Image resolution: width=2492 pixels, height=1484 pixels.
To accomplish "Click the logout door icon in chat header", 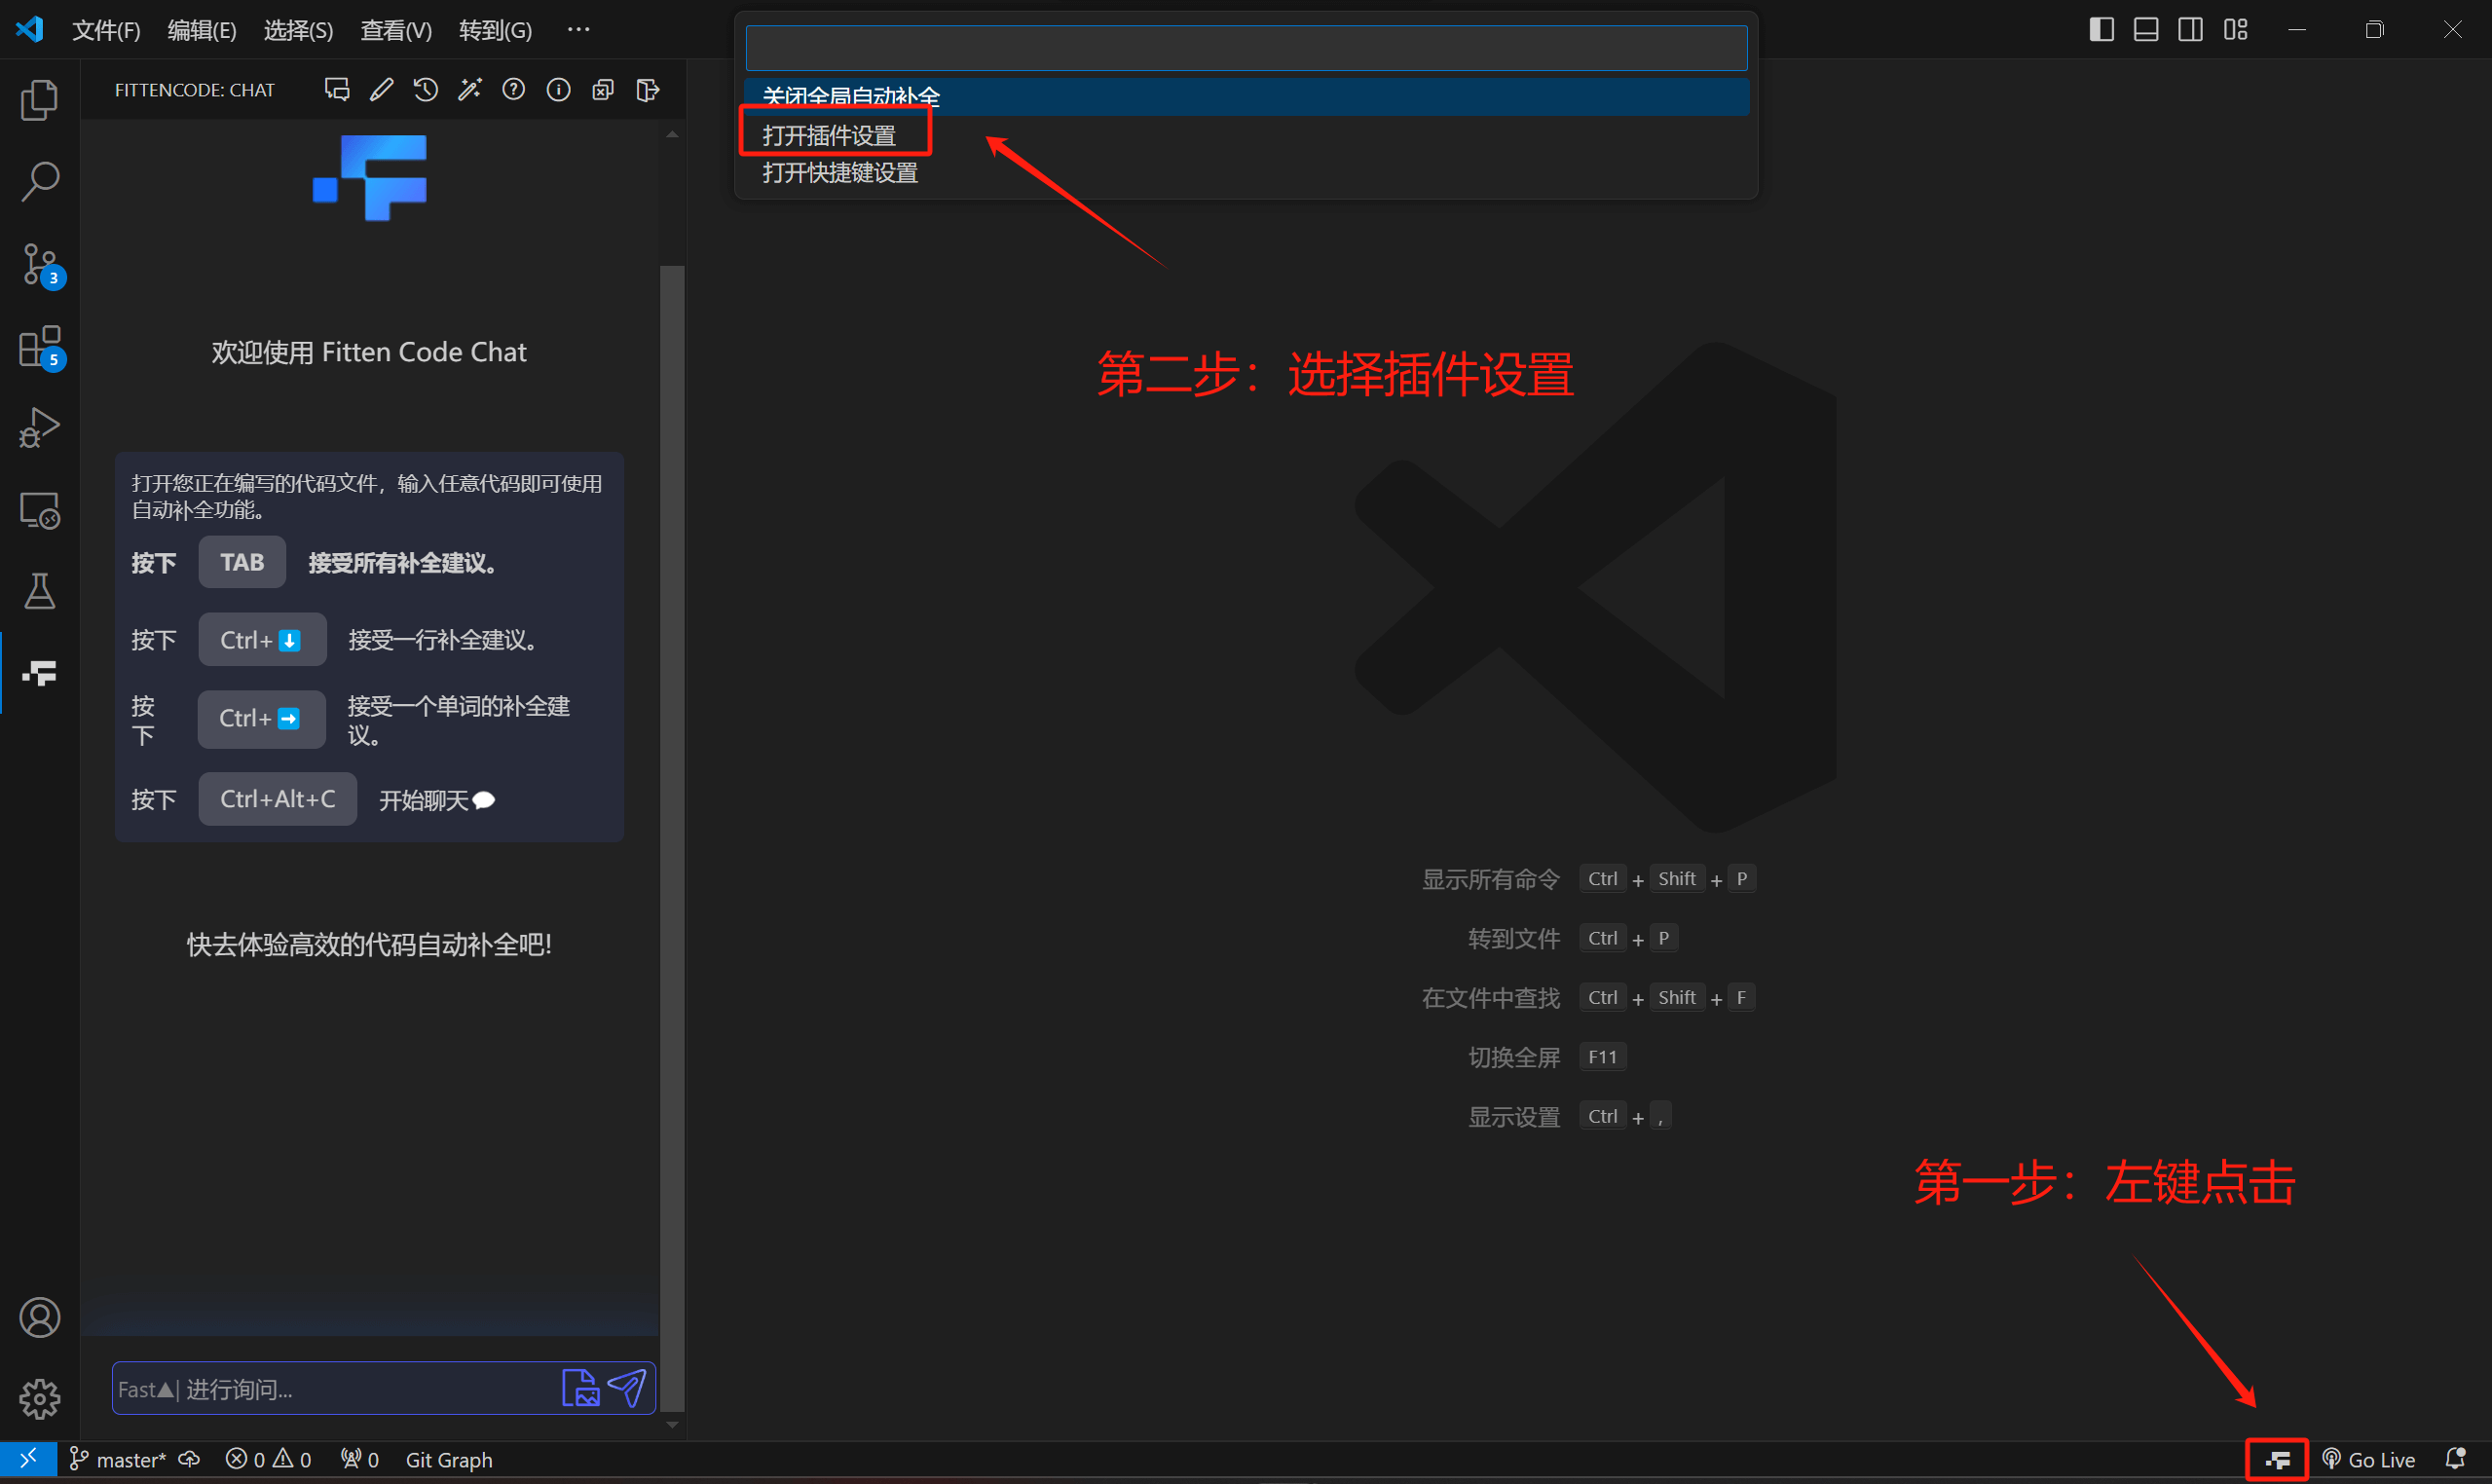I will click(x=647, y=90).
